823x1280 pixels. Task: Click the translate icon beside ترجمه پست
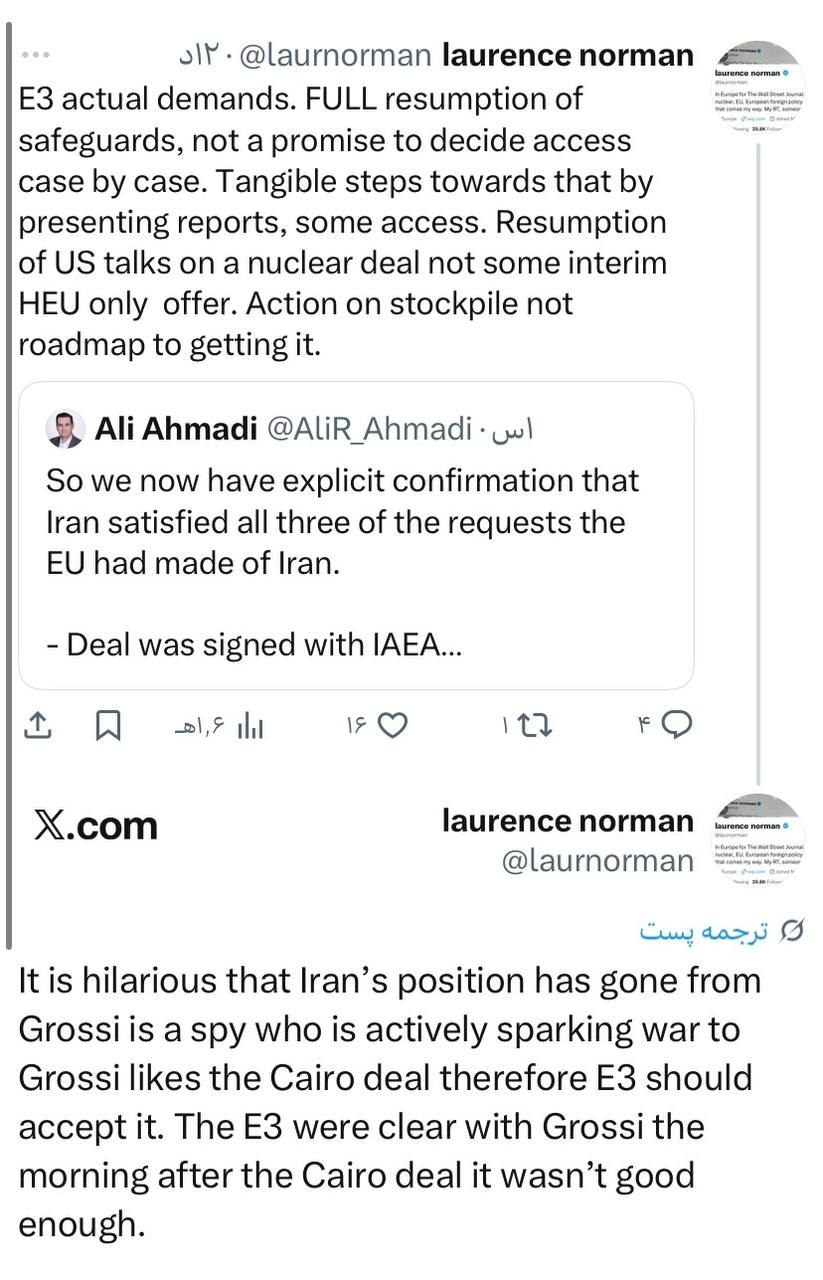coord(792,931)
